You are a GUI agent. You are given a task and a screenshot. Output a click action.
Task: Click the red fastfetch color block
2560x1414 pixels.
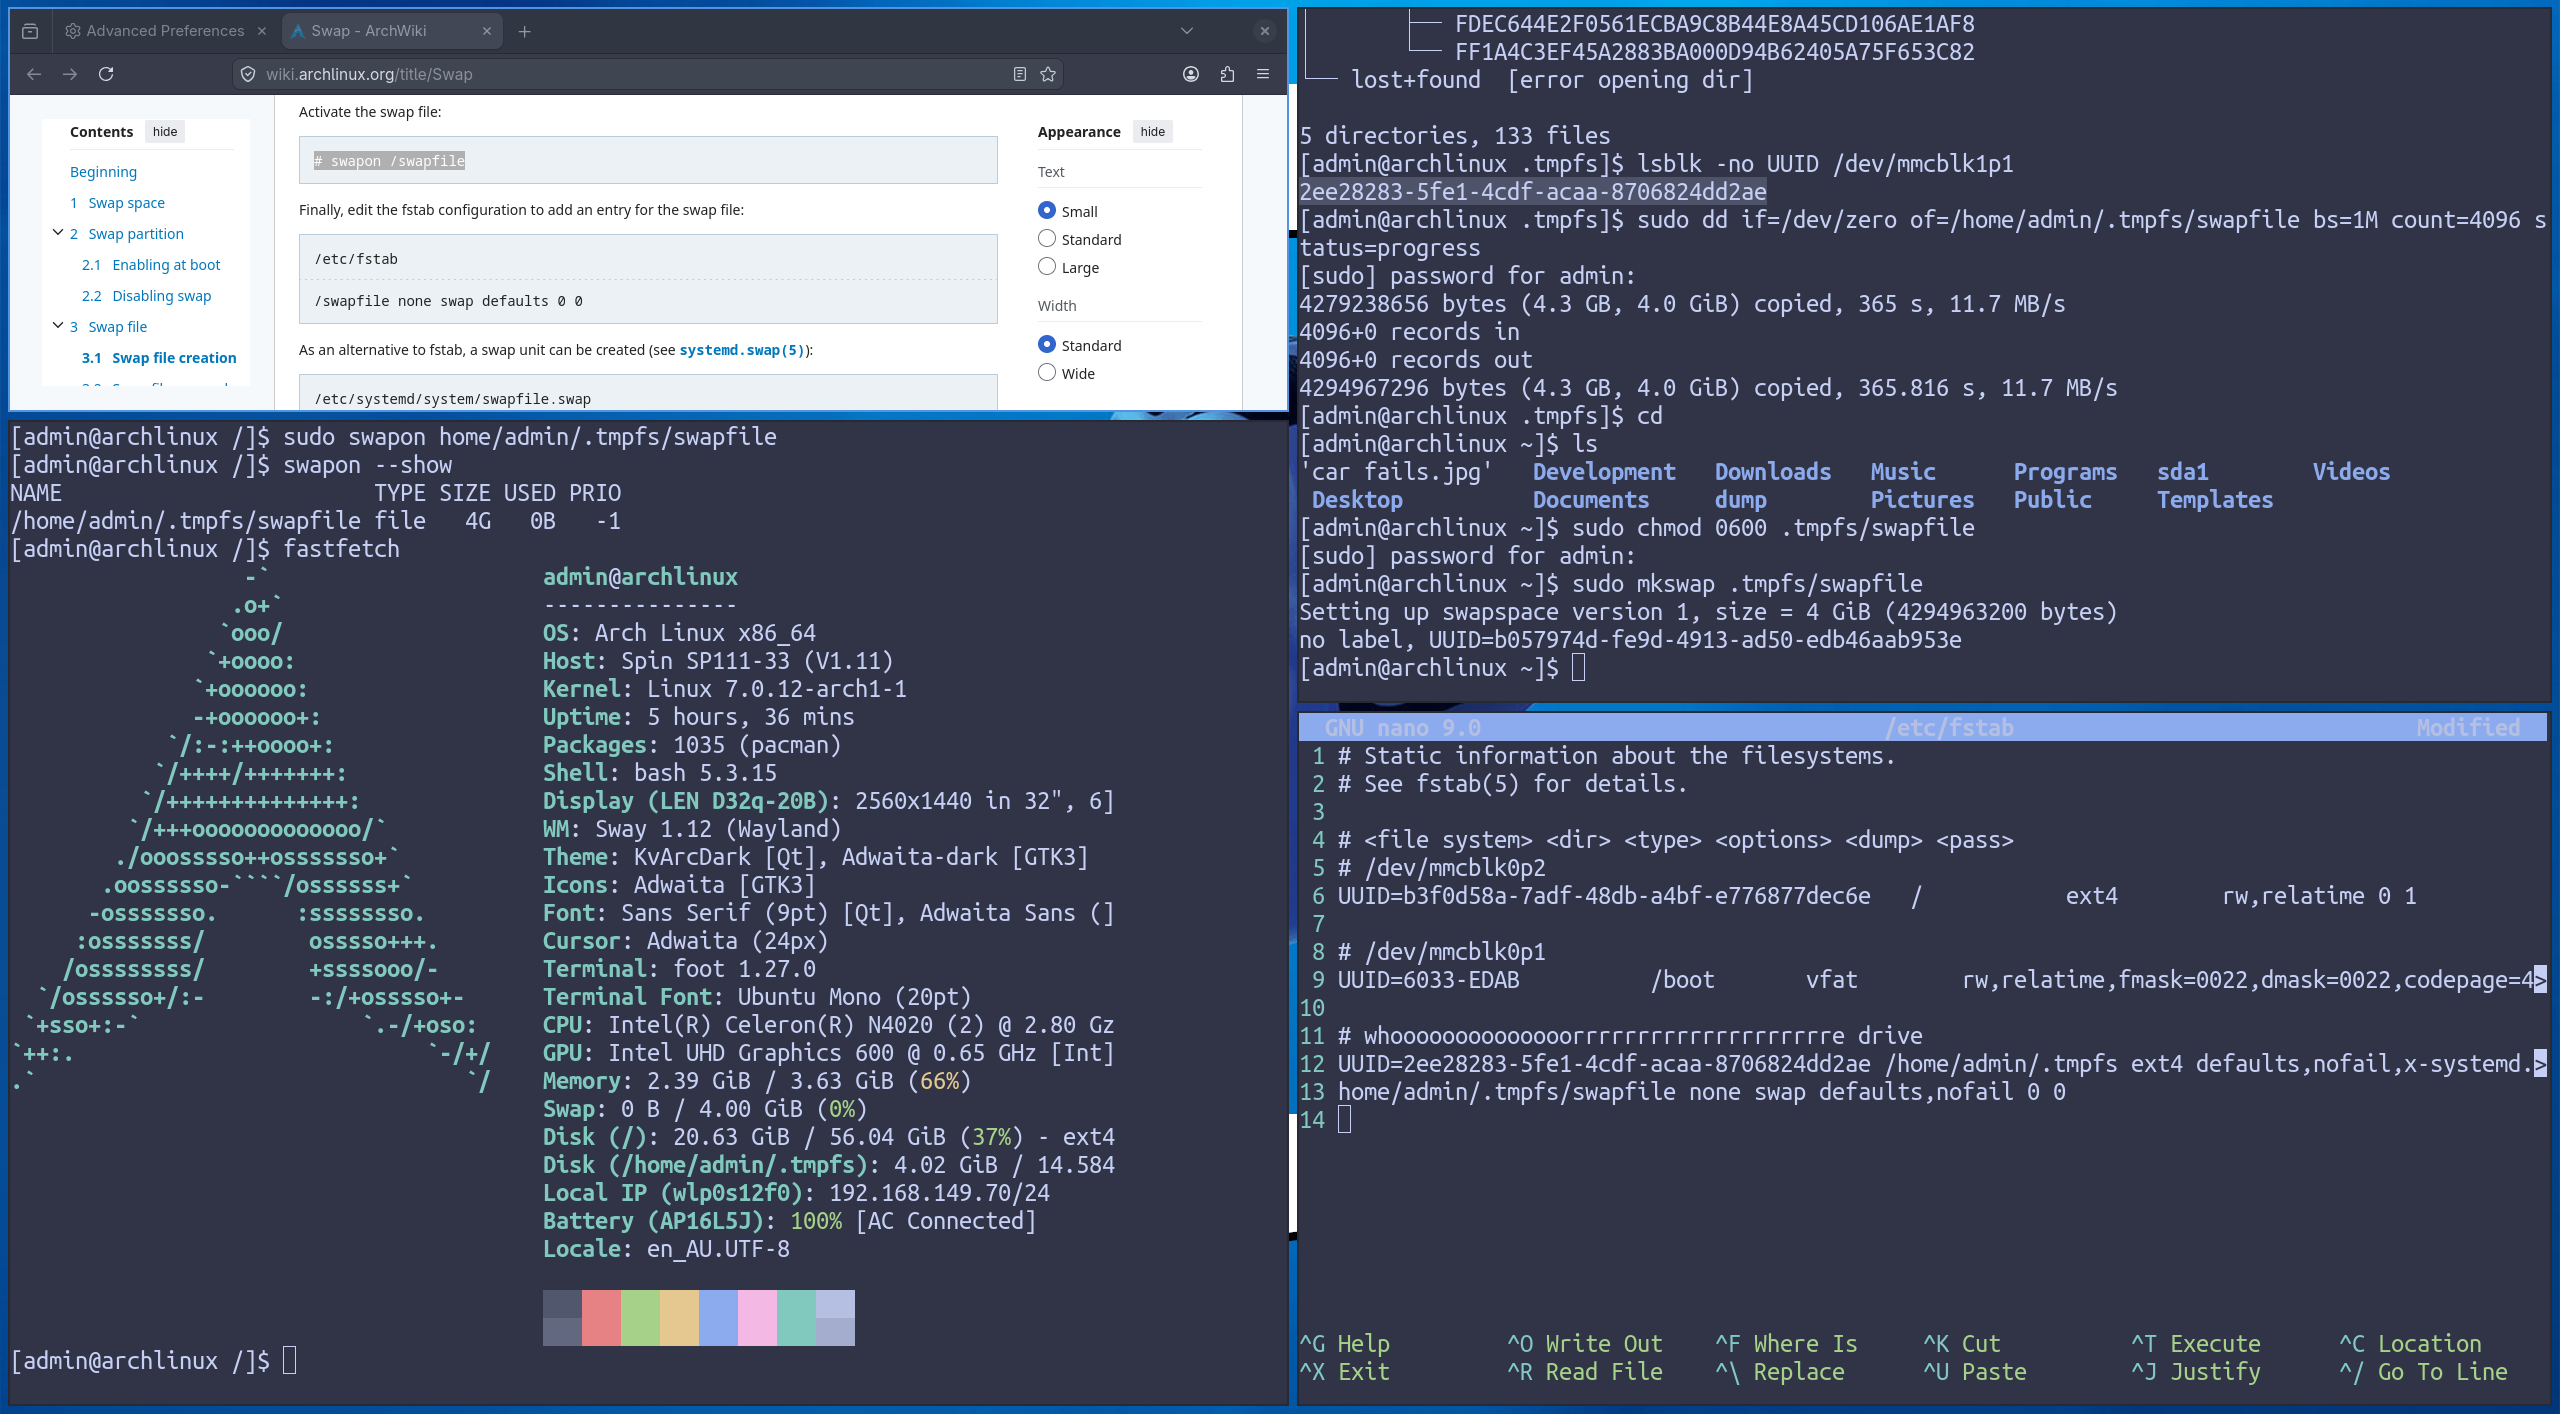click(601, 1318)
